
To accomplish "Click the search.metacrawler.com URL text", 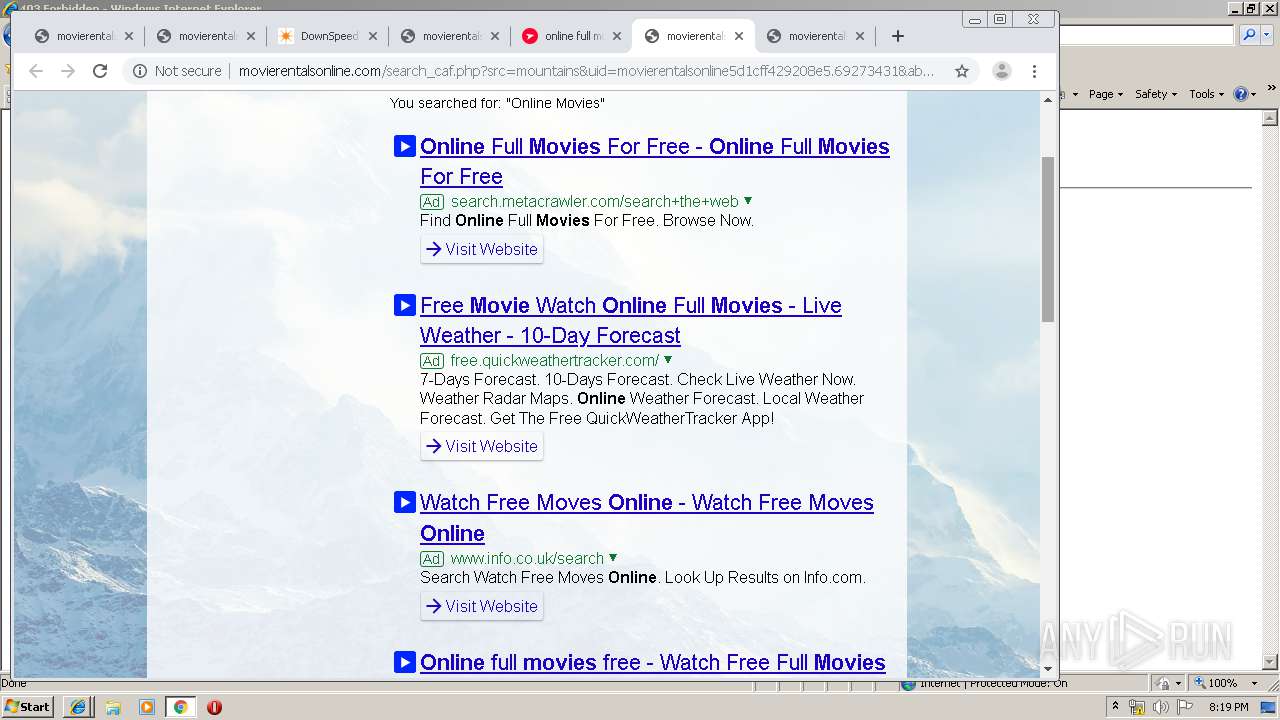I will click(x=595, y=201).
